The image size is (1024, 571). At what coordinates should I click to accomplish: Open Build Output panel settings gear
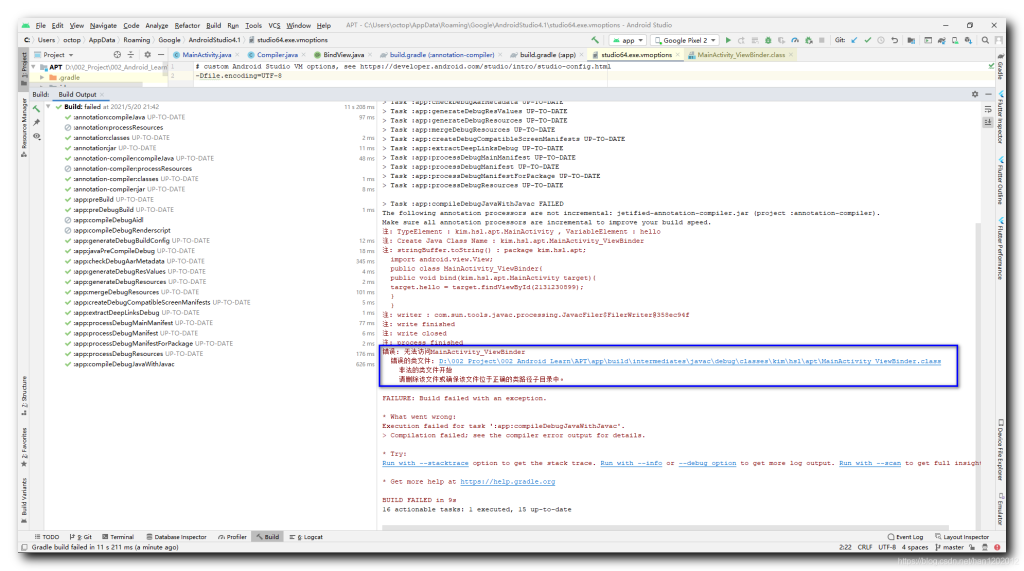click(974, 94)
